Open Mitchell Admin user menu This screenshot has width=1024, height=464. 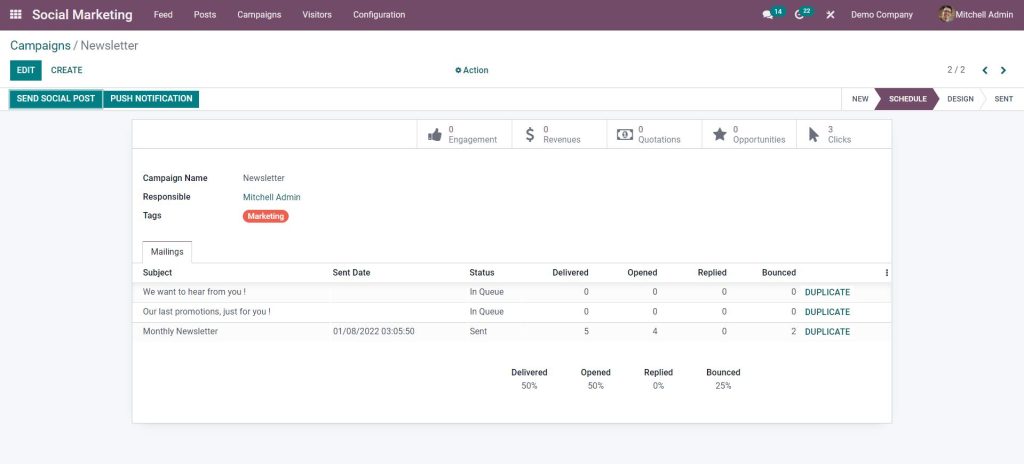coord(976,14)
